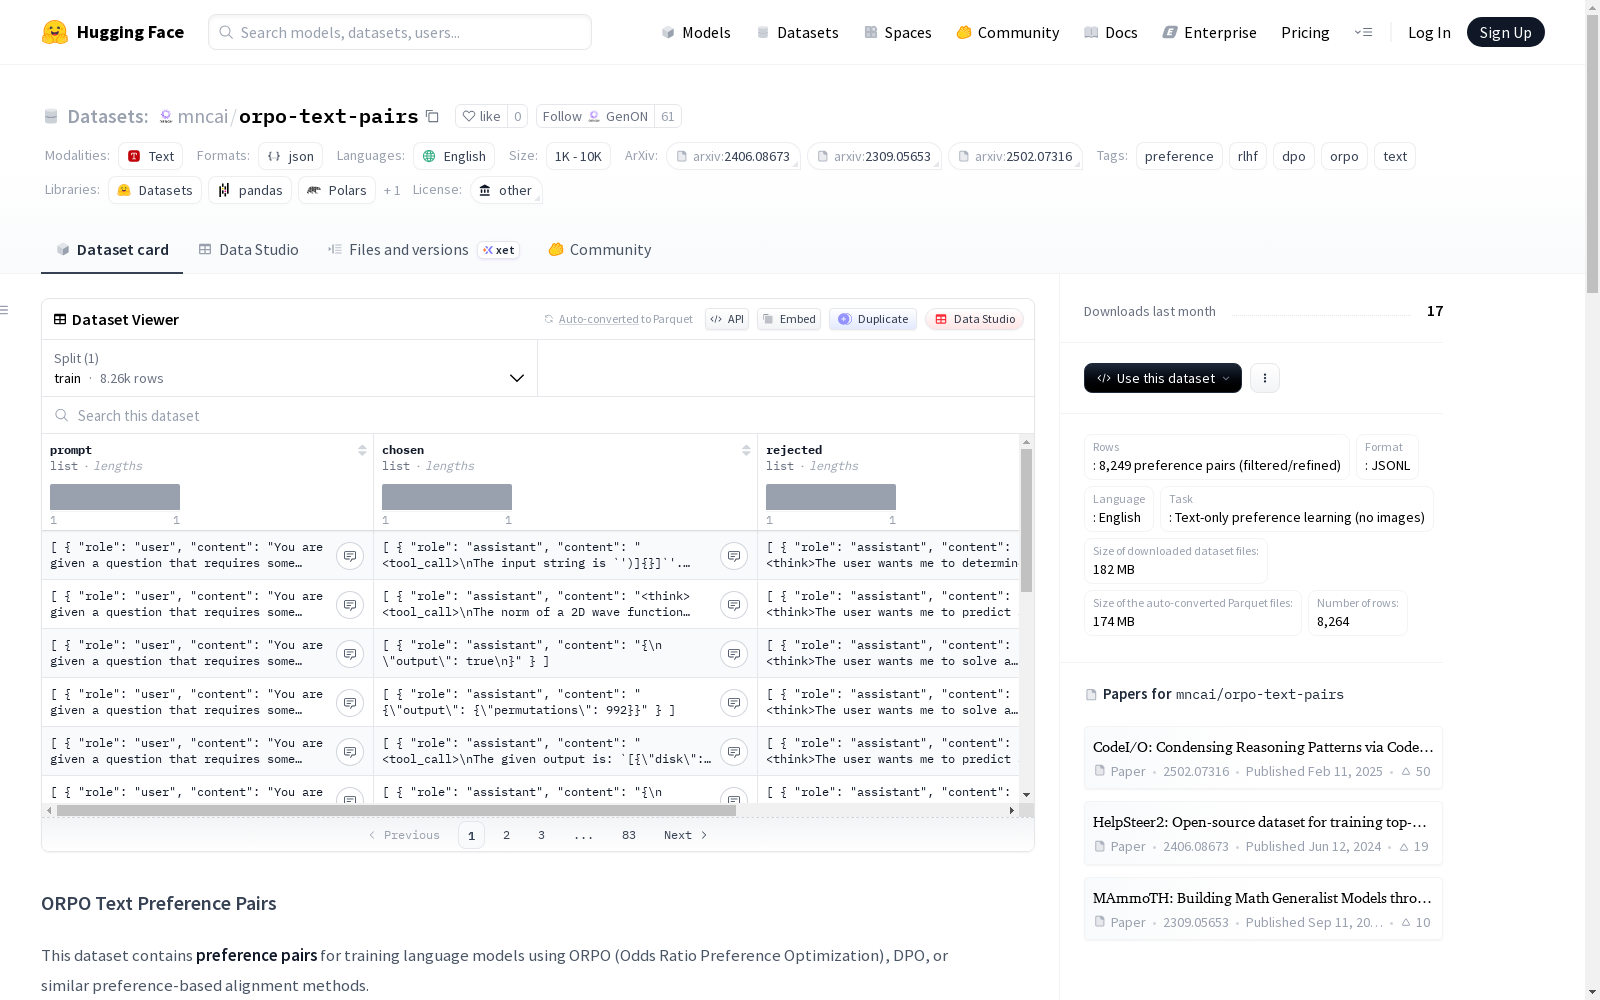
Task: Expand the train split dropdown
Action: pos(290,368)
